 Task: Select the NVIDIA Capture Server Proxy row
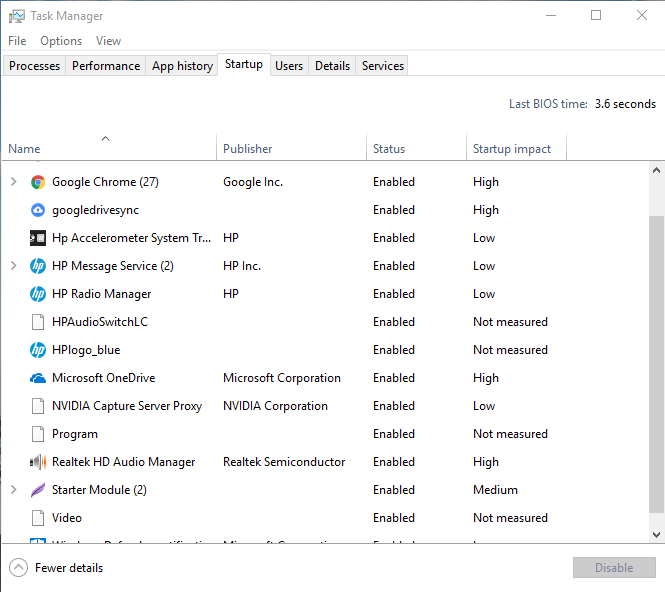pyautogui.click(x=127, y=406)
